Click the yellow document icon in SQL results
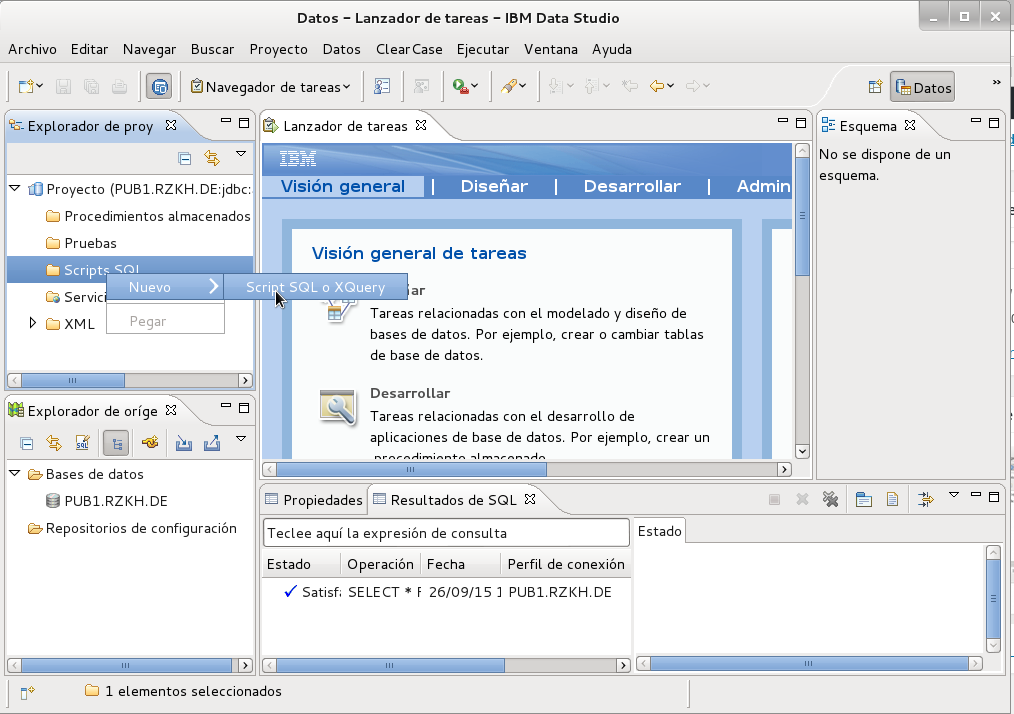The image size is (1014, 714). [x=892, y=499]
